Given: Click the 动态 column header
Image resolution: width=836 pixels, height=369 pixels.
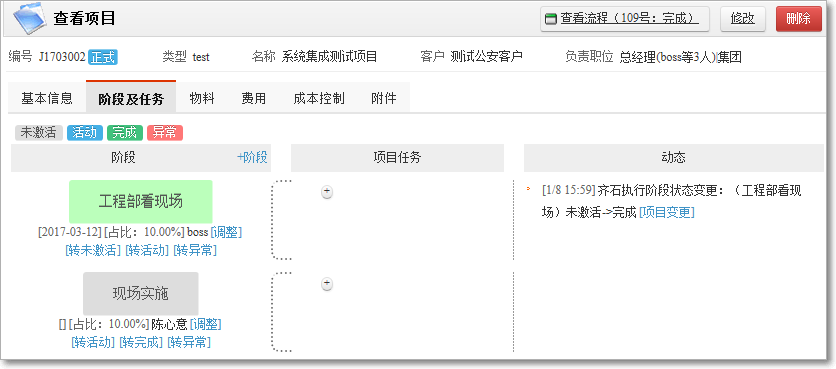Looking at the screenshot, I should click(x=673, y=157).
